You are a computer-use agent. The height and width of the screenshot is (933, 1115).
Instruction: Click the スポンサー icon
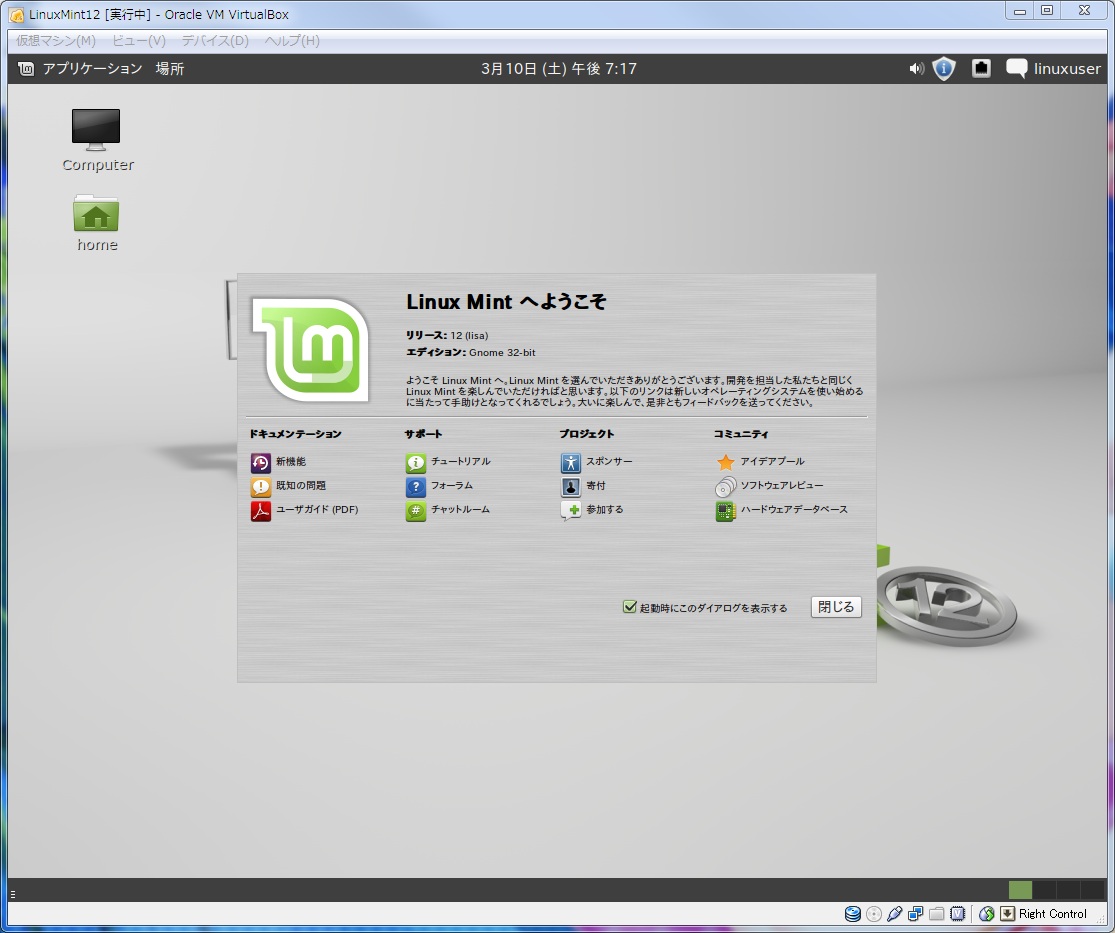pos(571,463)
